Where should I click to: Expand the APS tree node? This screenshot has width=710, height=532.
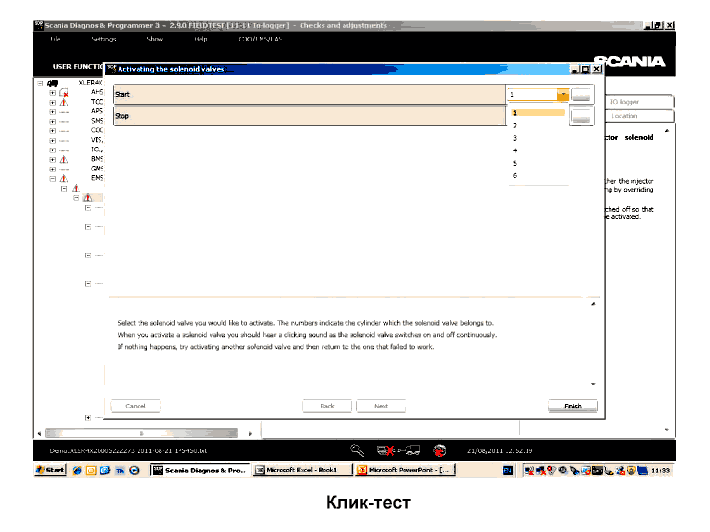(x=52, y=111)
